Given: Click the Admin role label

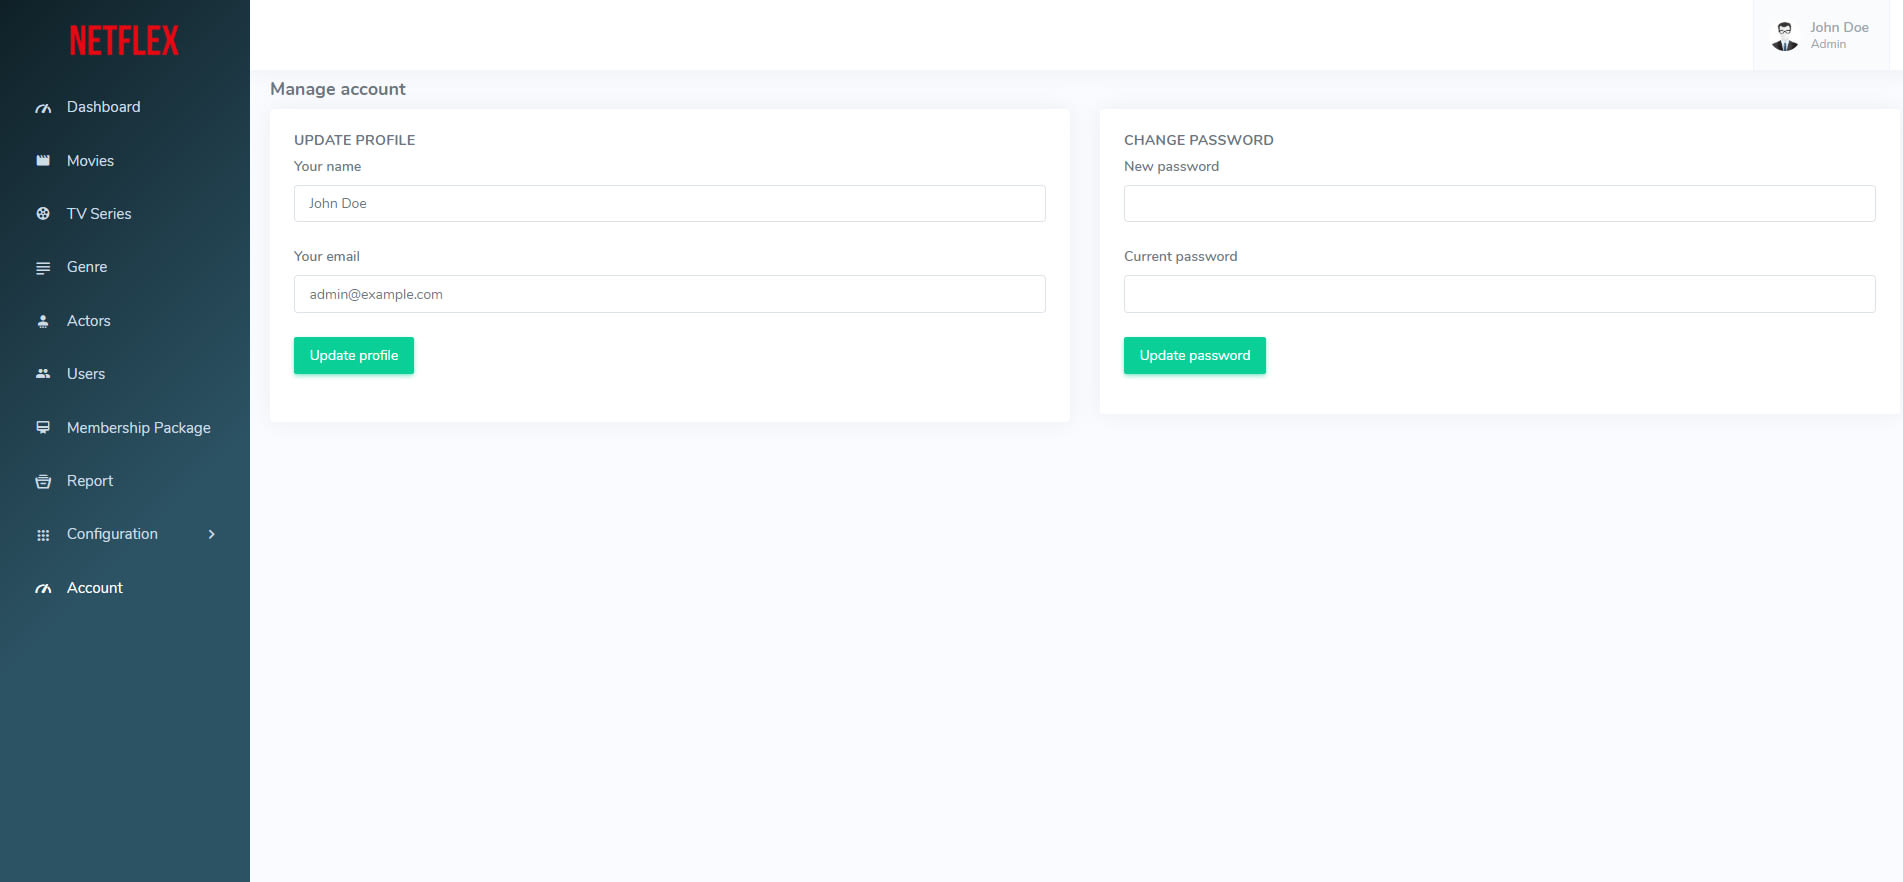Looking at the screenshot, I should (1828, 44).
